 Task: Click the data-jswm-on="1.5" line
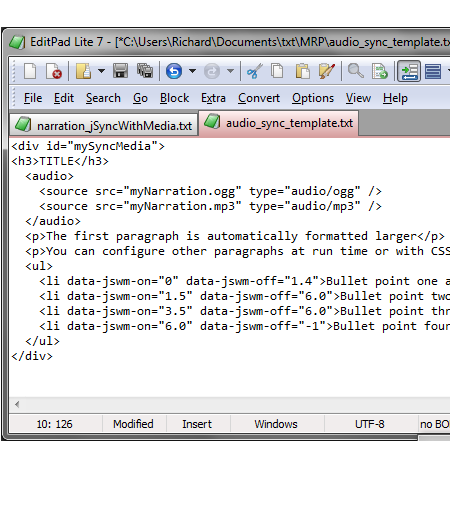[245, 296]
